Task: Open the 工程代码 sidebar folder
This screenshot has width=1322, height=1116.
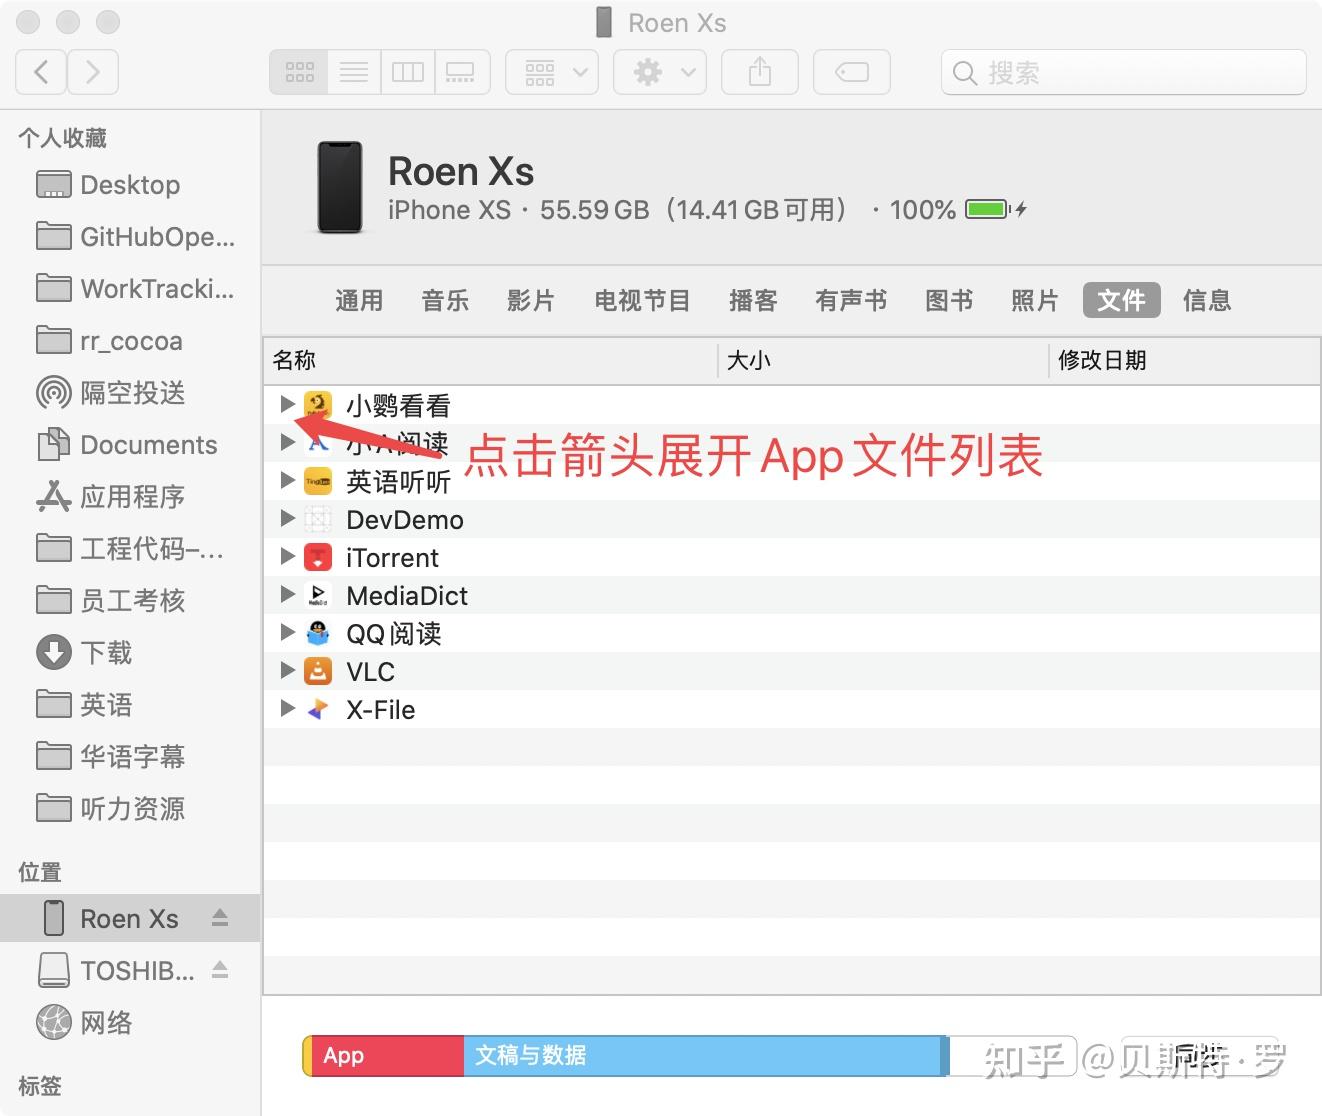Action: tap(130, 549)
